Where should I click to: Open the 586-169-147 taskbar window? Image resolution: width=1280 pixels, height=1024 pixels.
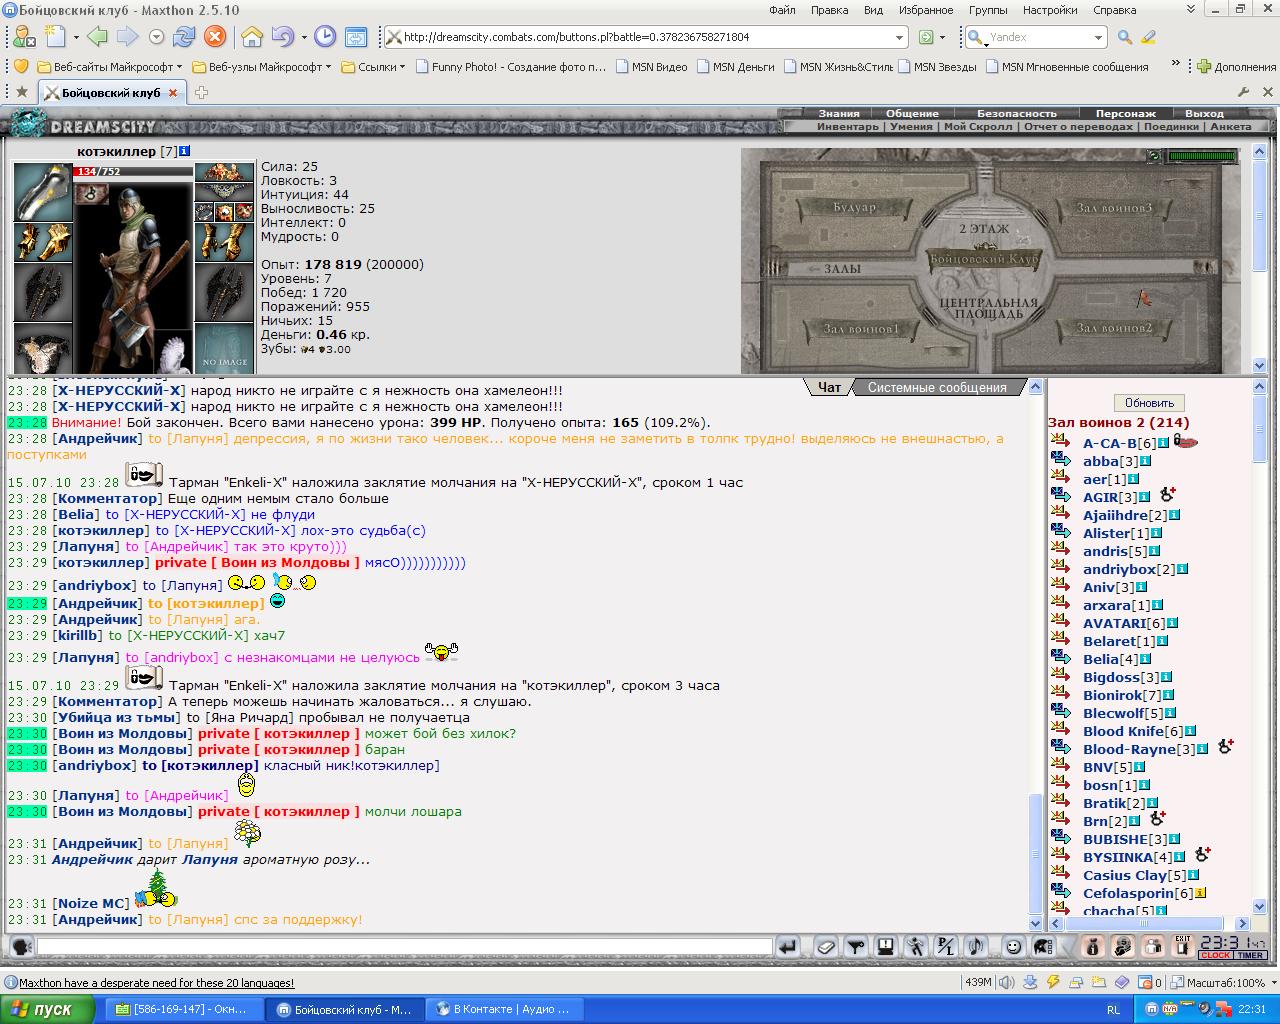click(184, 1009)
